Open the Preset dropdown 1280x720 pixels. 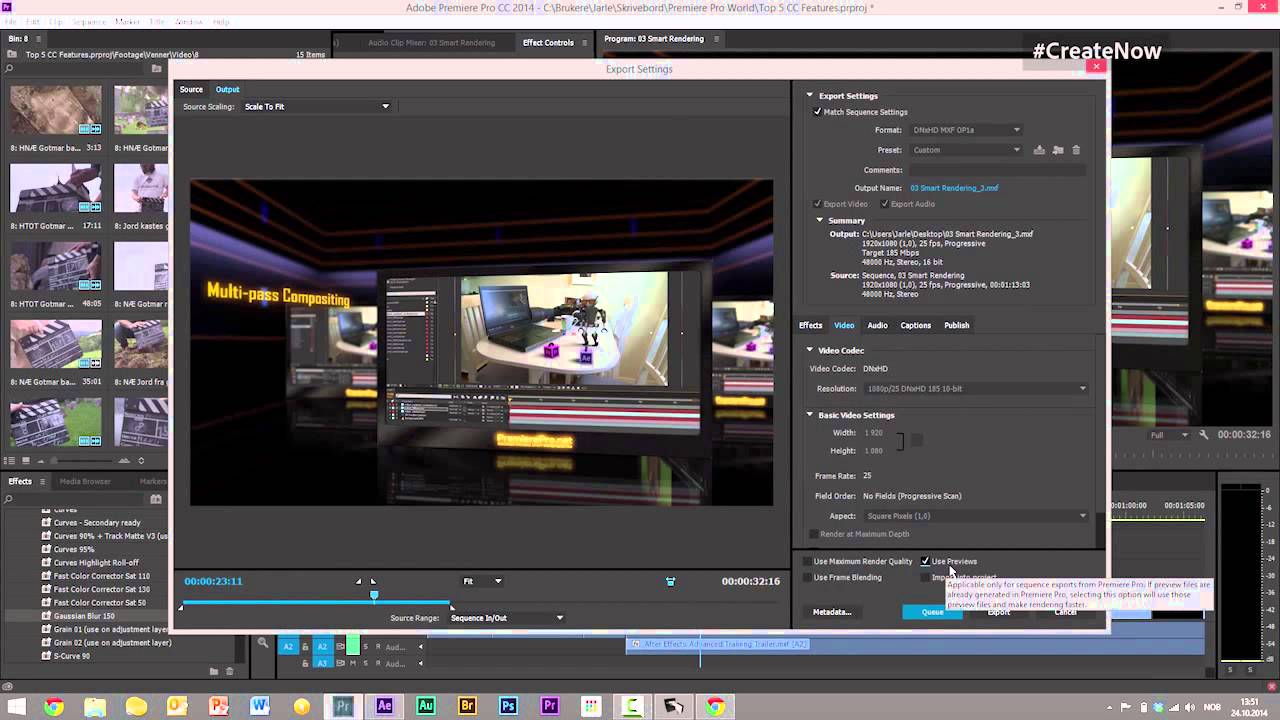[966, 150]
